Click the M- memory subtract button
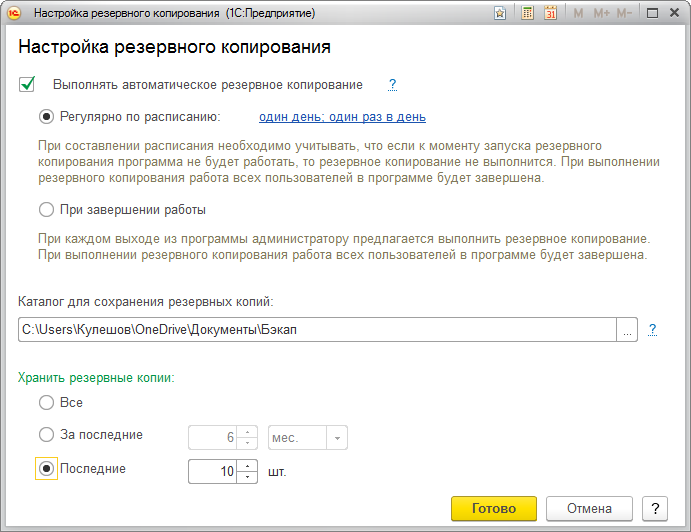The width and height of the screenshot is (691, 532). [624, 14]
